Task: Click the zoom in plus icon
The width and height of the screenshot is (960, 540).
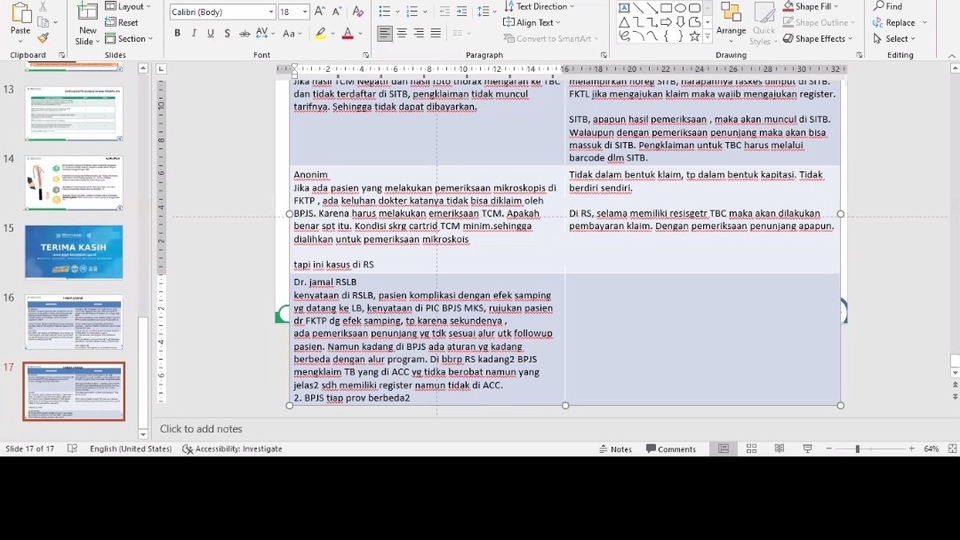Action: (x=912, y=449)
